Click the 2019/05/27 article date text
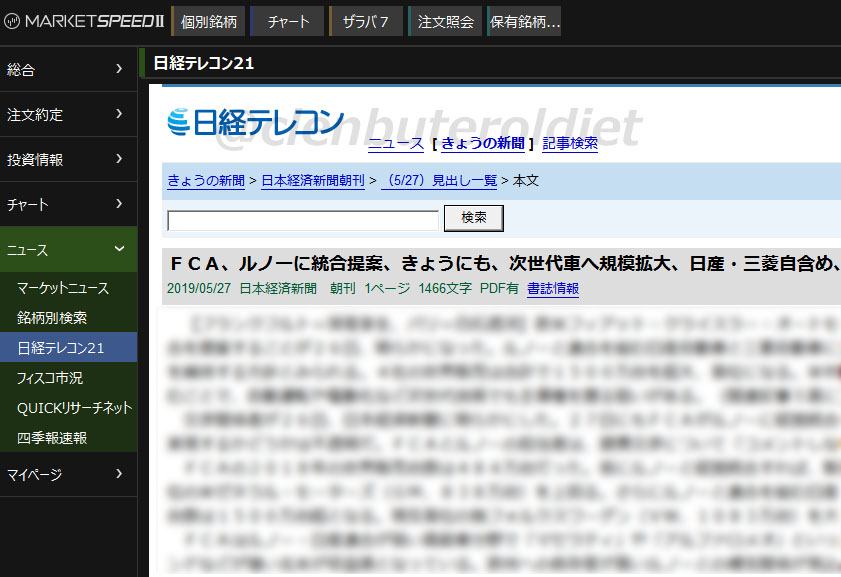This screenshot has width=841, height=577. tap(199, 288)
